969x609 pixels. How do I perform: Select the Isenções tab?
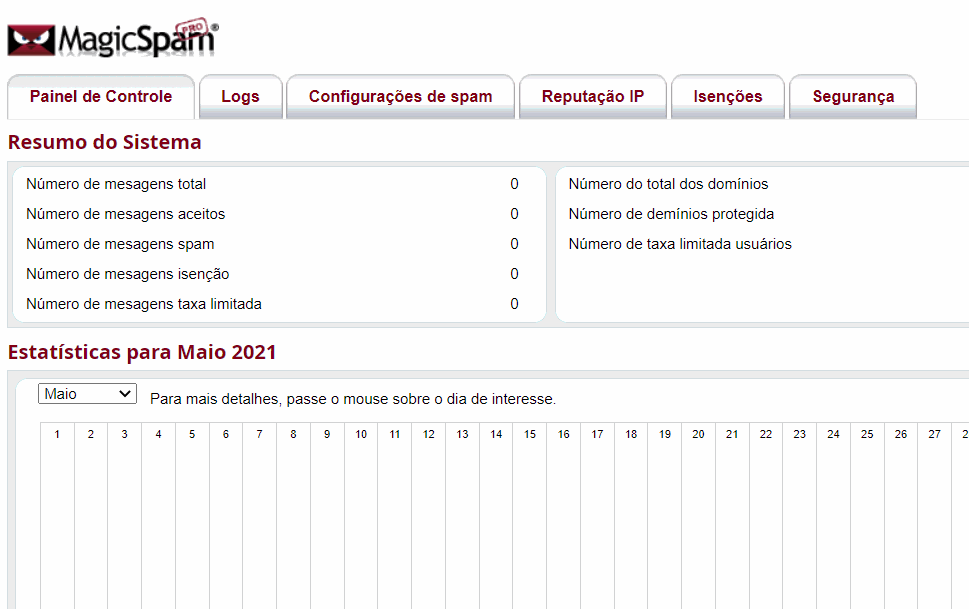click(x=728, y=97)
